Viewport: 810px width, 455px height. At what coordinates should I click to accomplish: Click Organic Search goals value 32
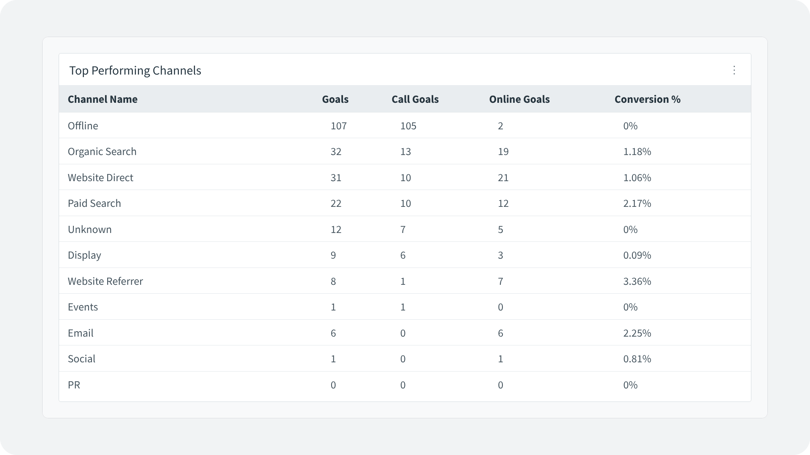coord(336,151)
